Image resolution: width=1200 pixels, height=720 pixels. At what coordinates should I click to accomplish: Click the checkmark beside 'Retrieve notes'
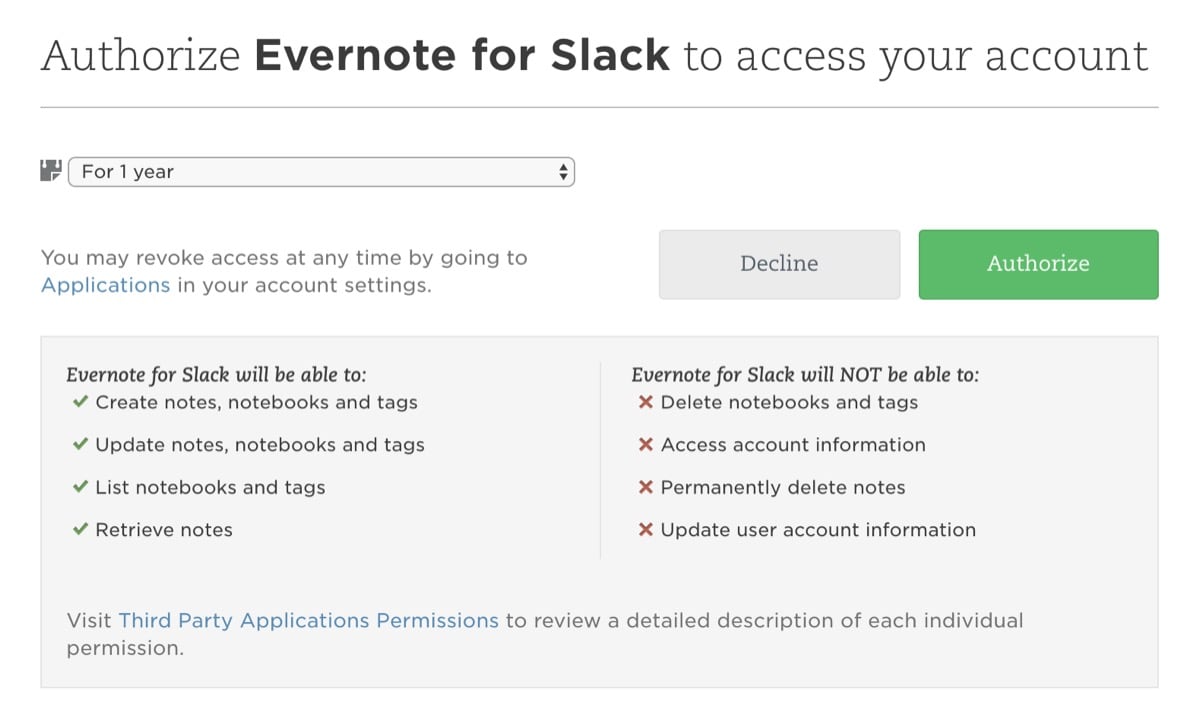pos(80,530)
